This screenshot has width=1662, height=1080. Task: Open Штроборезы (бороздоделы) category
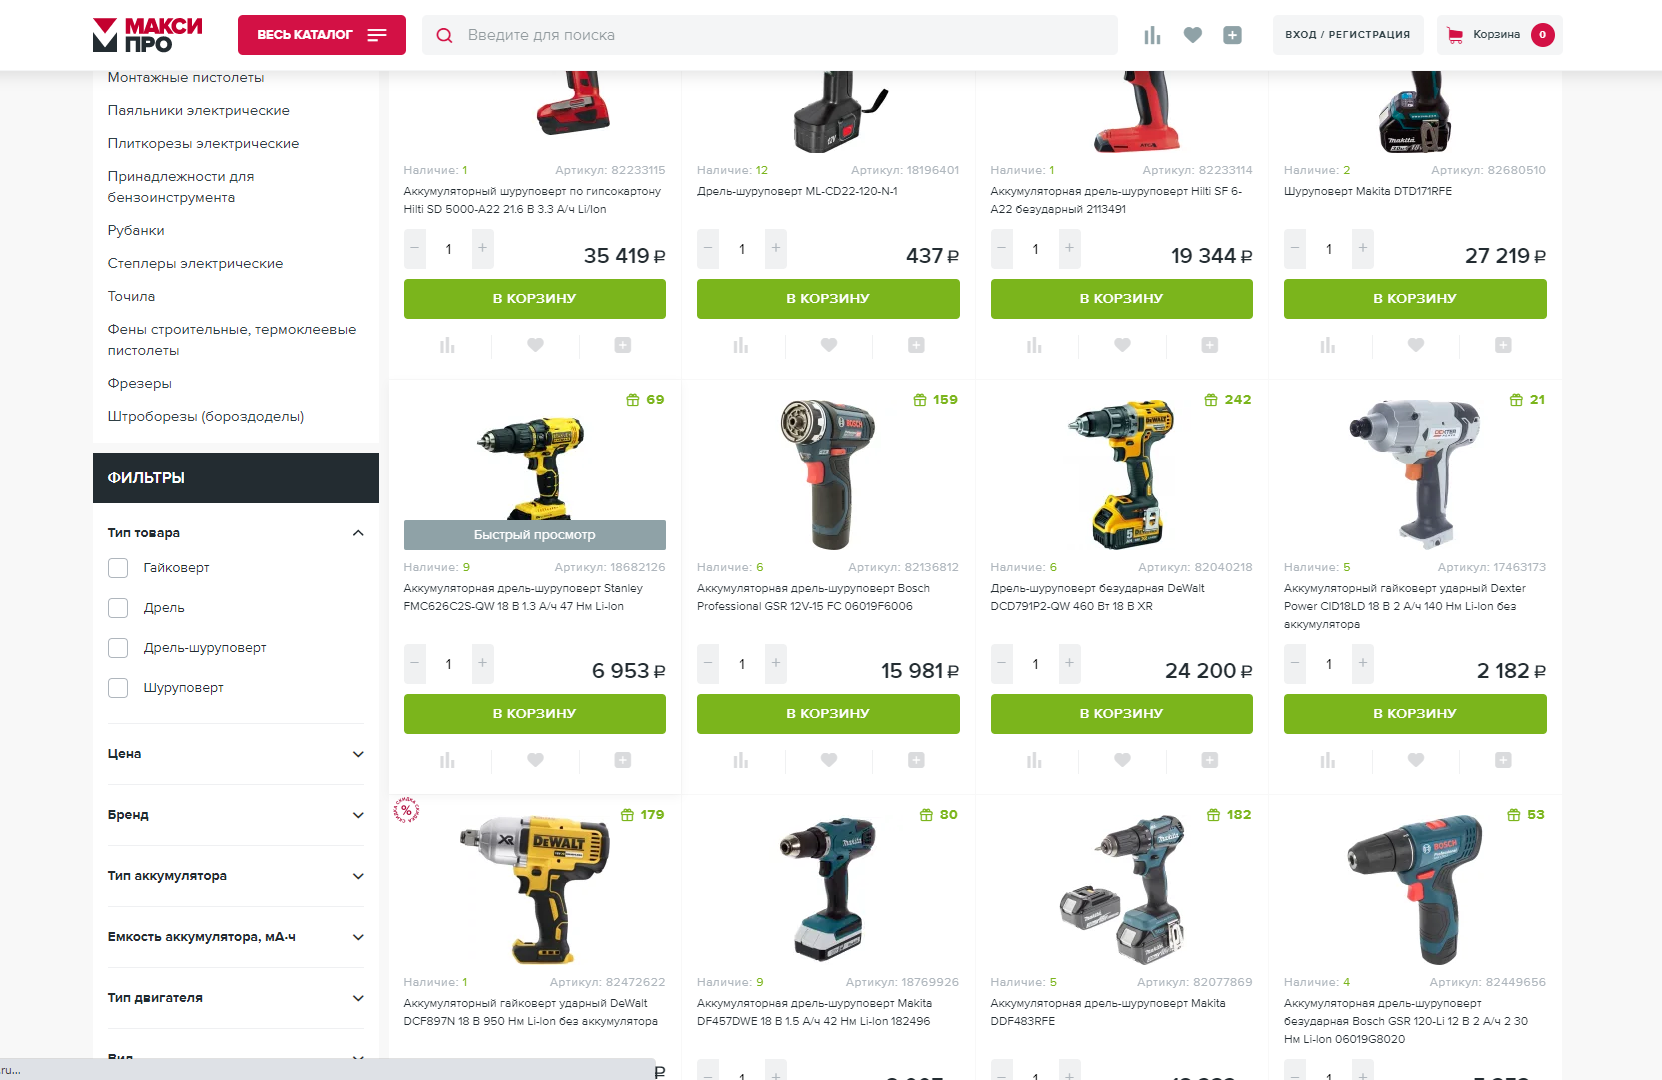(206, 417)
